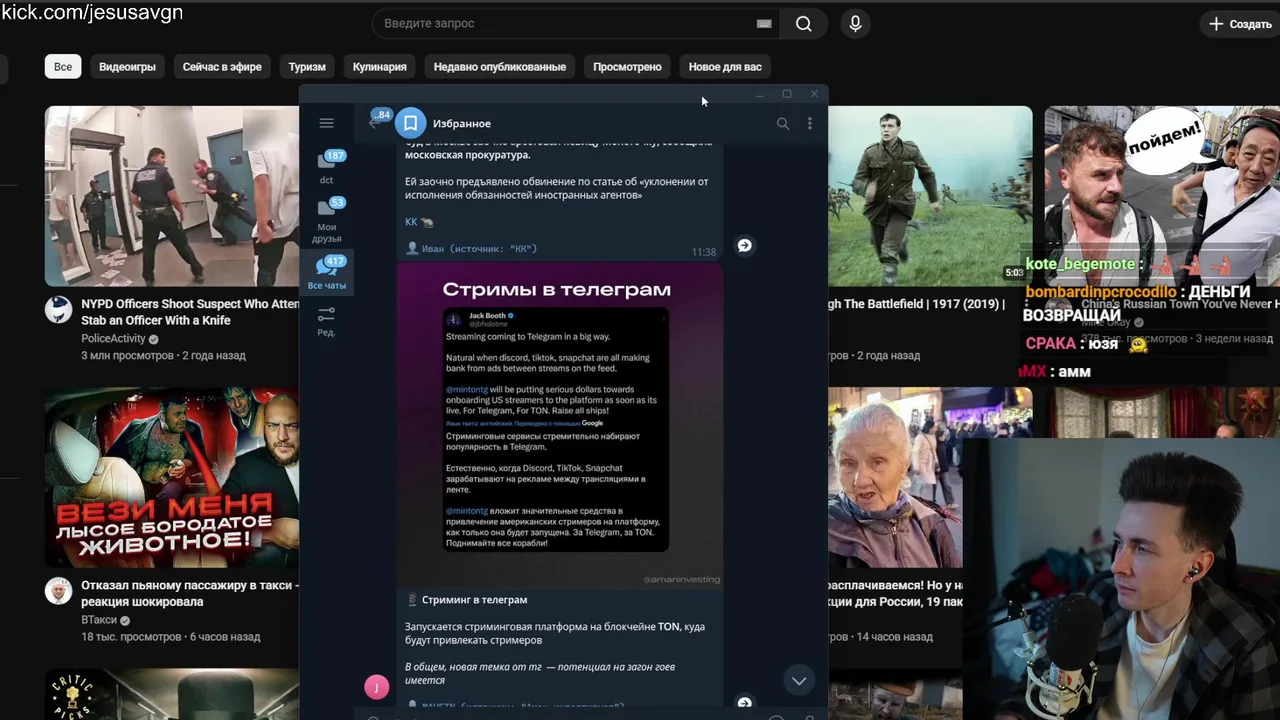The width and height of the screenshot is (1280, 720).
Task: Open NYPD Officers Shoot Suspect video title
Action: [190, 312]
